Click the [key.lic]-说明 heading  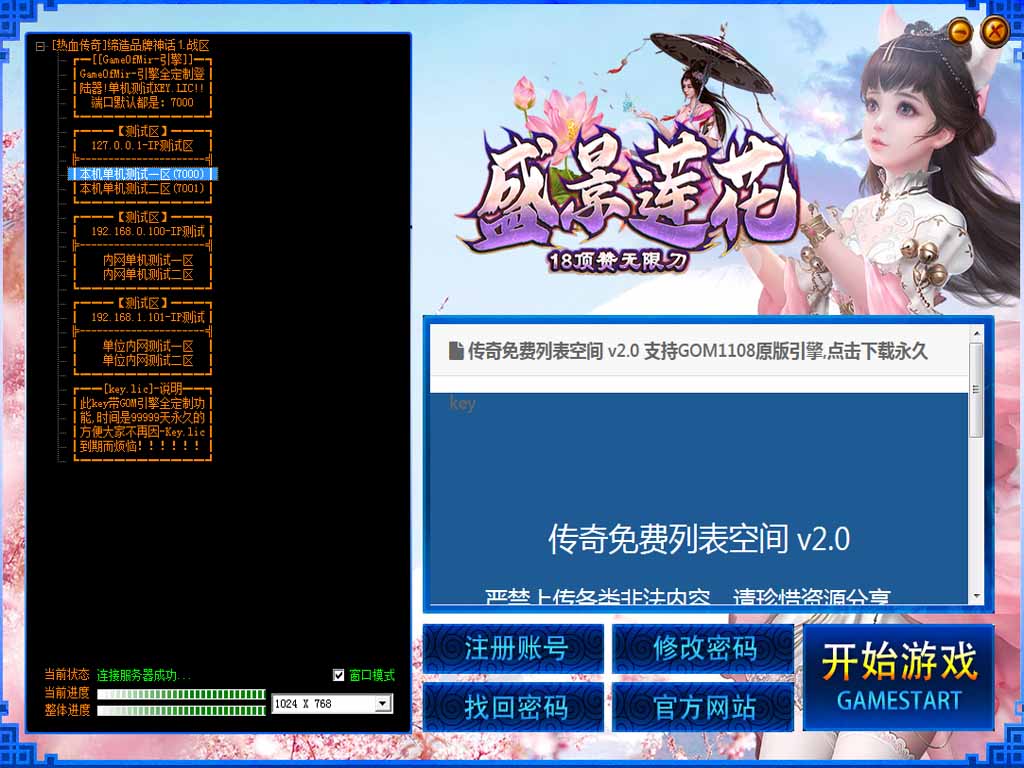point(142,389)
